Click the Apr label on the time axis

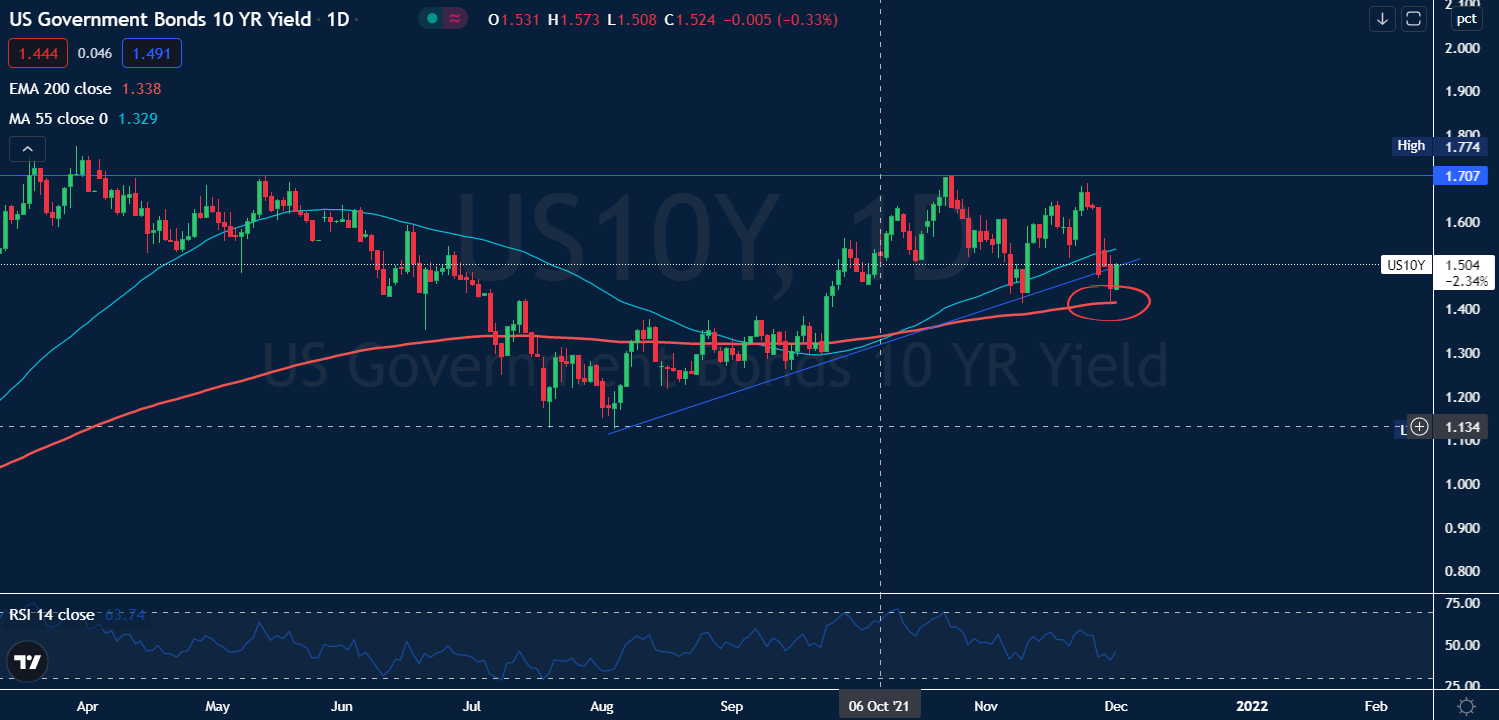87,706
